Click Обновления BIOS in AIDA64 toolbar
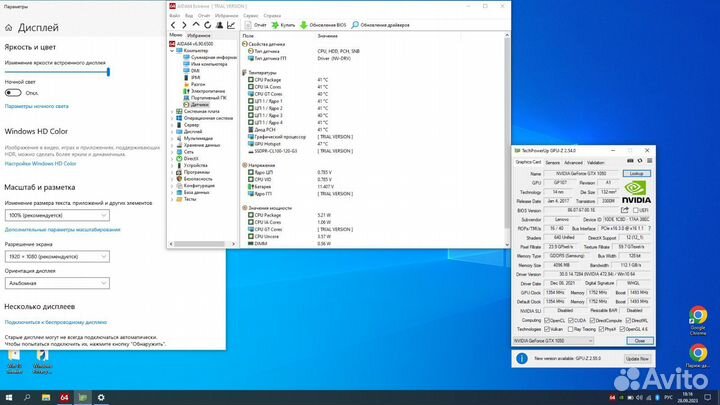This screenshot has height=405, width=720. pos(323,25)
